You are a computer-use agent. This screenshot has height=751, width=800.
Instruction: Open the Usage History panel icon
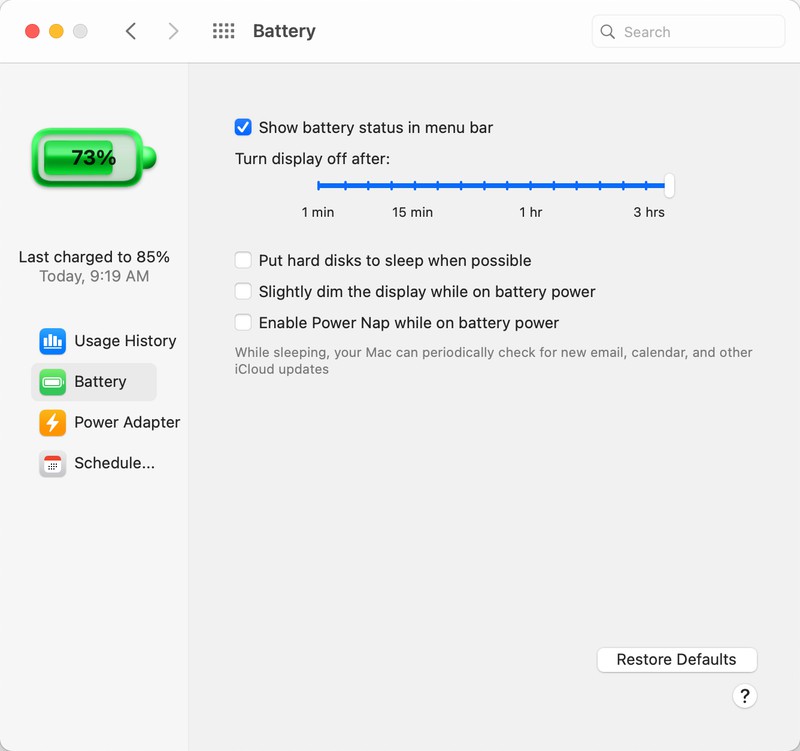click(55, 341)
